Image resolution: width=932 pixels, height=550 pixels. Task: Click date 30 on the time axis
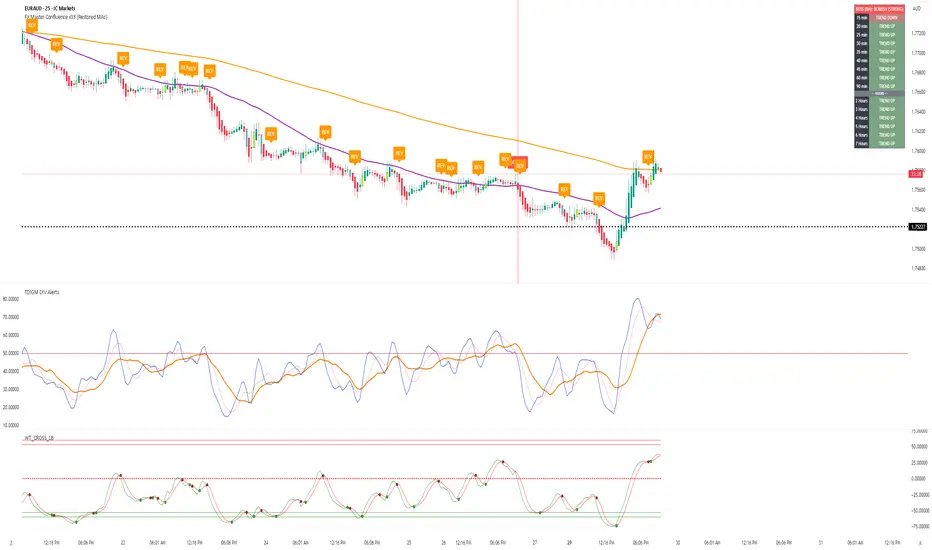click(x=678, y=542)
